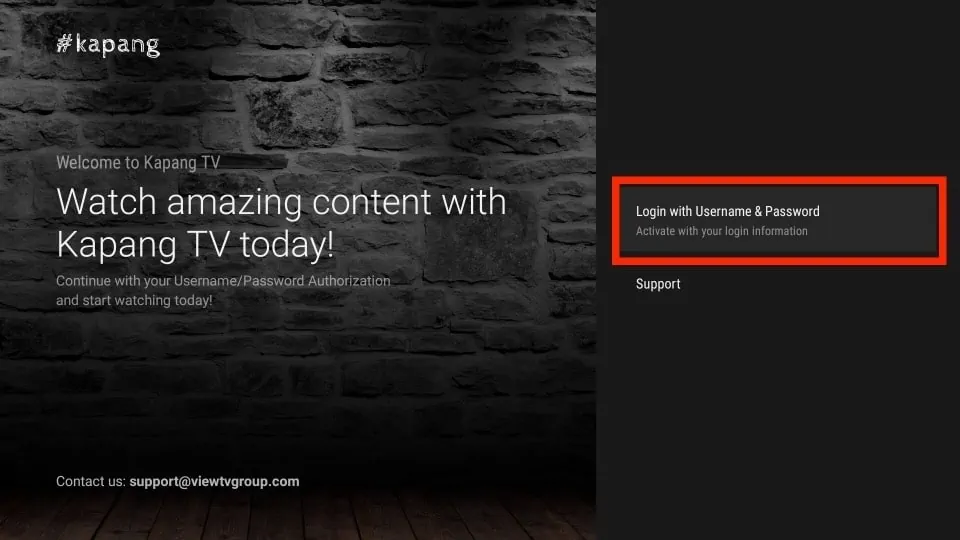Screen dimensions: 960x540
Task: Click support@viewtvgroup.com email address
Action: [x=214, y=481]
